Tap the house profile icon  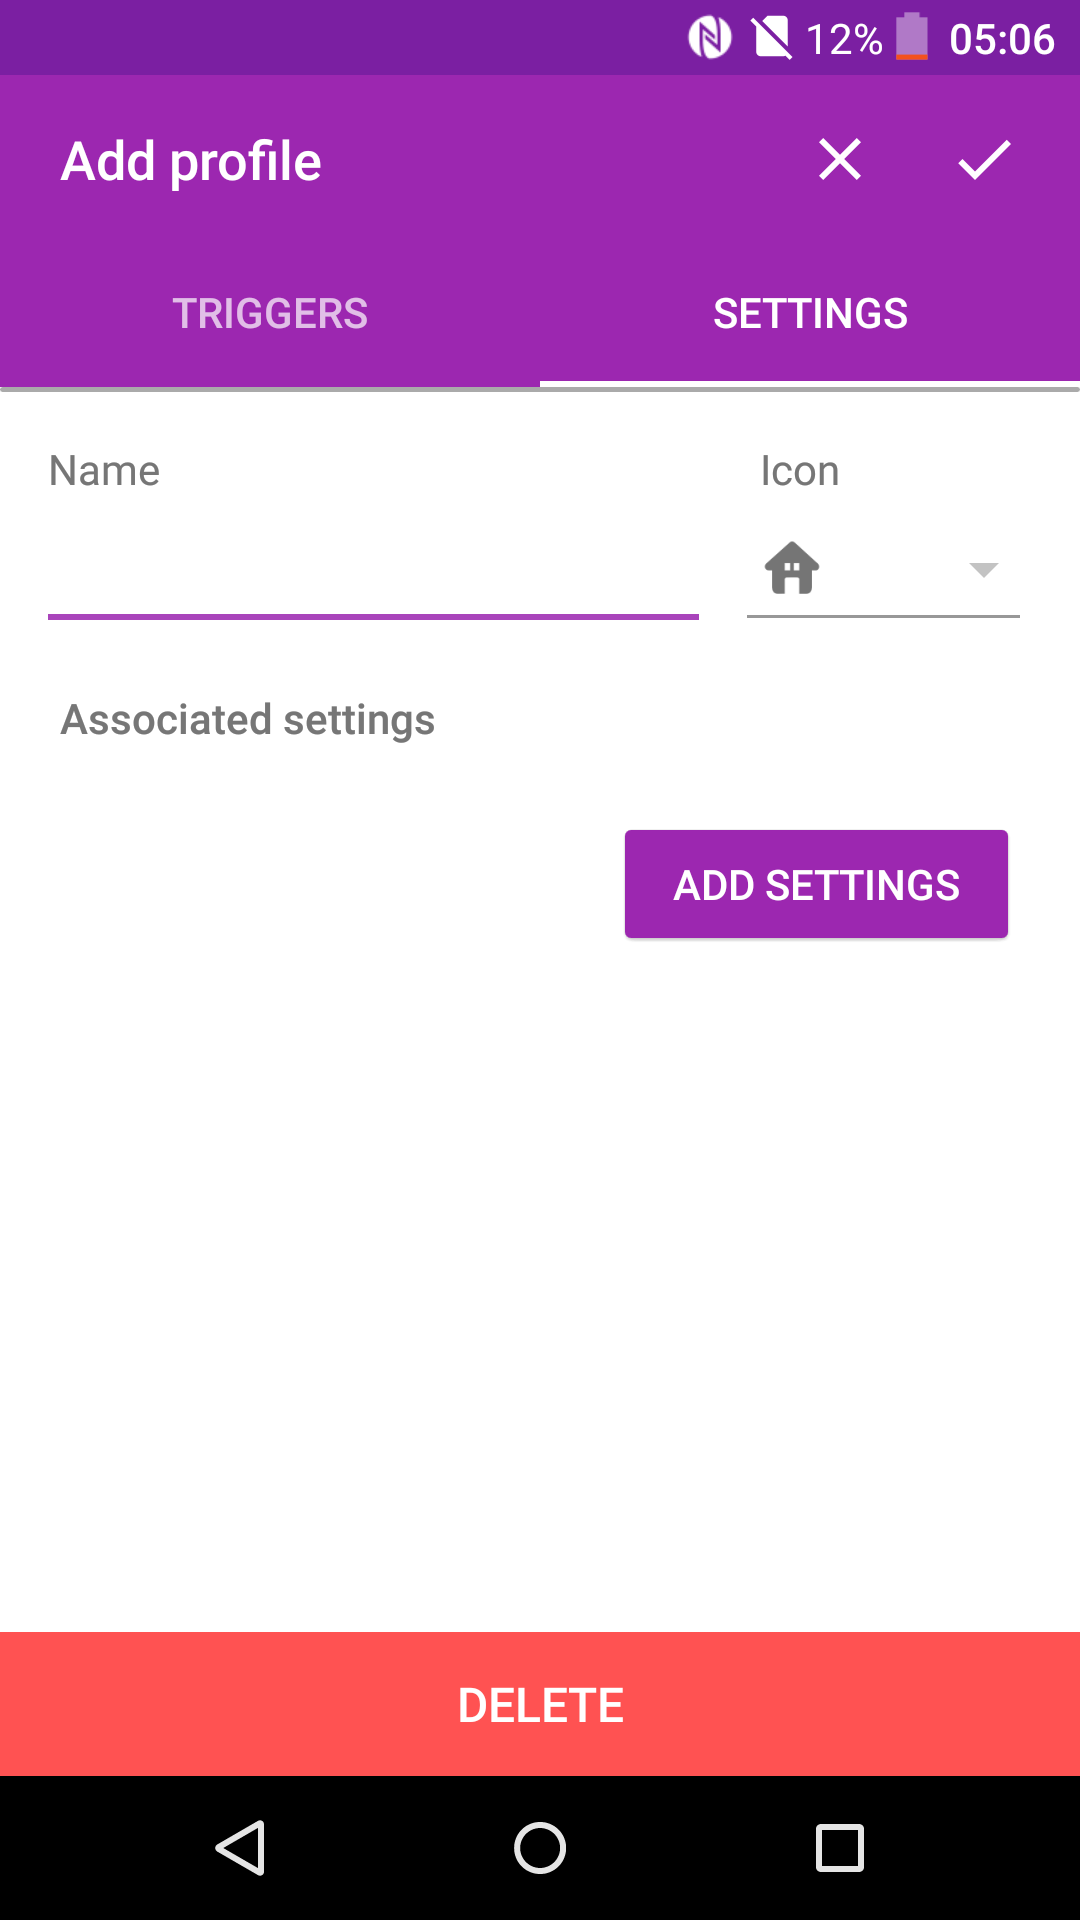(792, 568)
